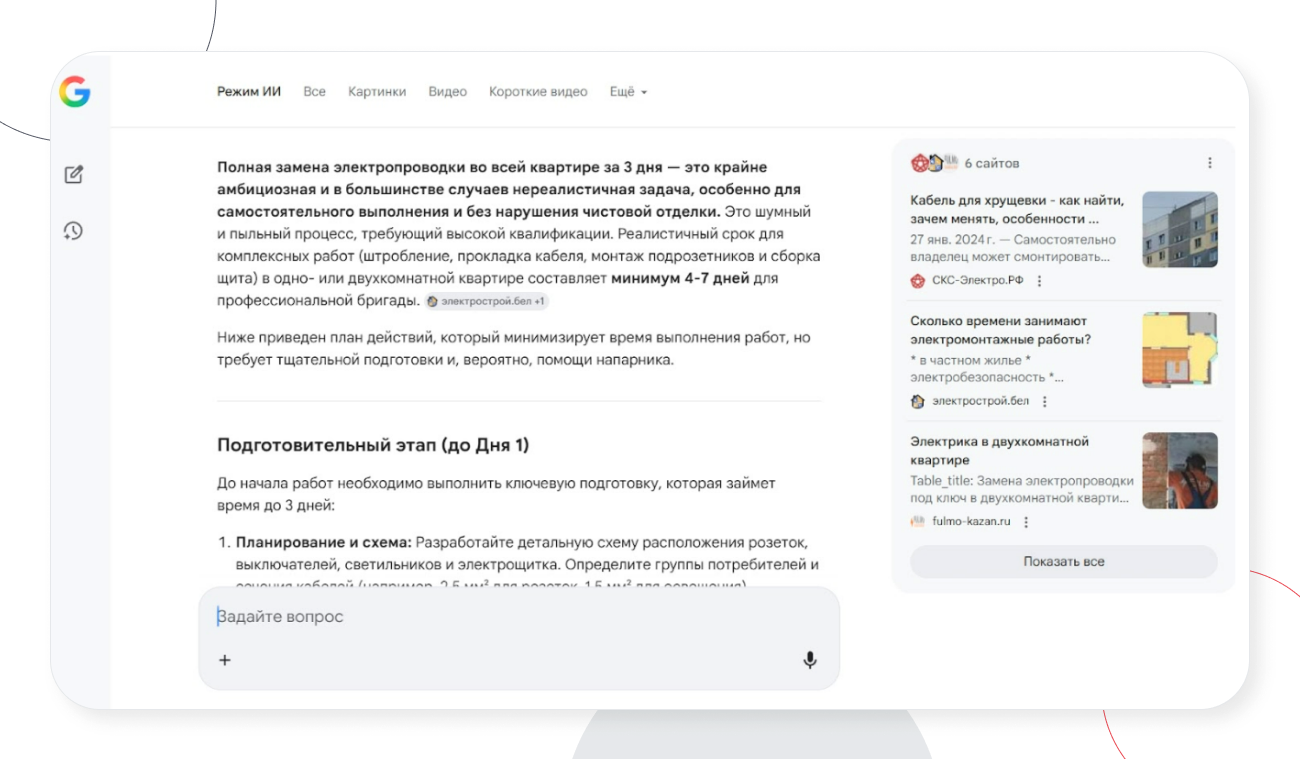The width and height of the screenshot is (1300, 759).
Task: Go to the Все results tab
Action: click(x=314, y=92)
